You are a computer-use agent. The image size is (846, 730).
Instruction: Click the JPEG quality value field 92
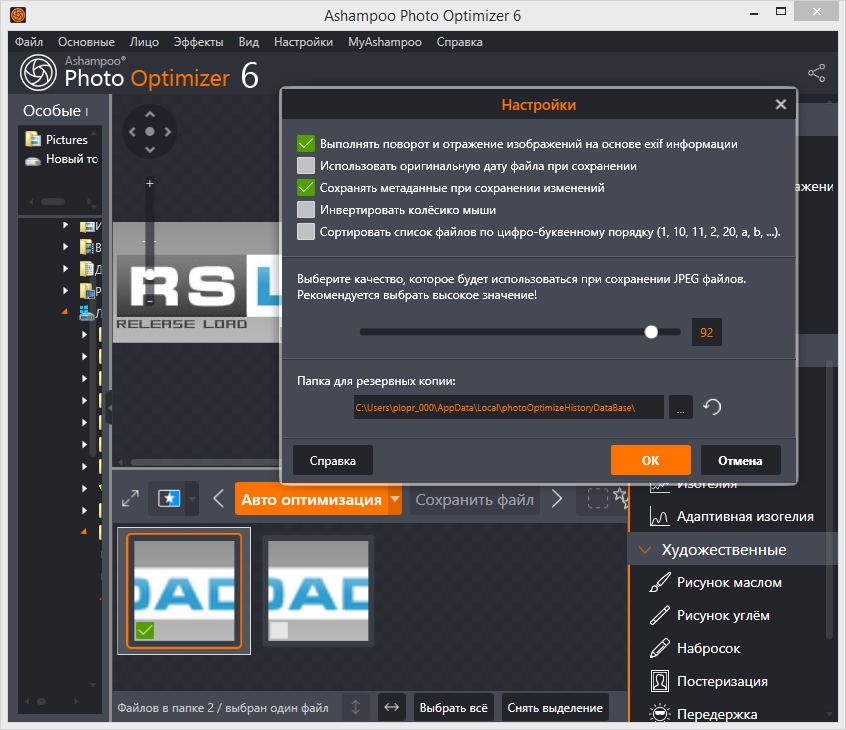pyautogui.click(x=707, y=332)
